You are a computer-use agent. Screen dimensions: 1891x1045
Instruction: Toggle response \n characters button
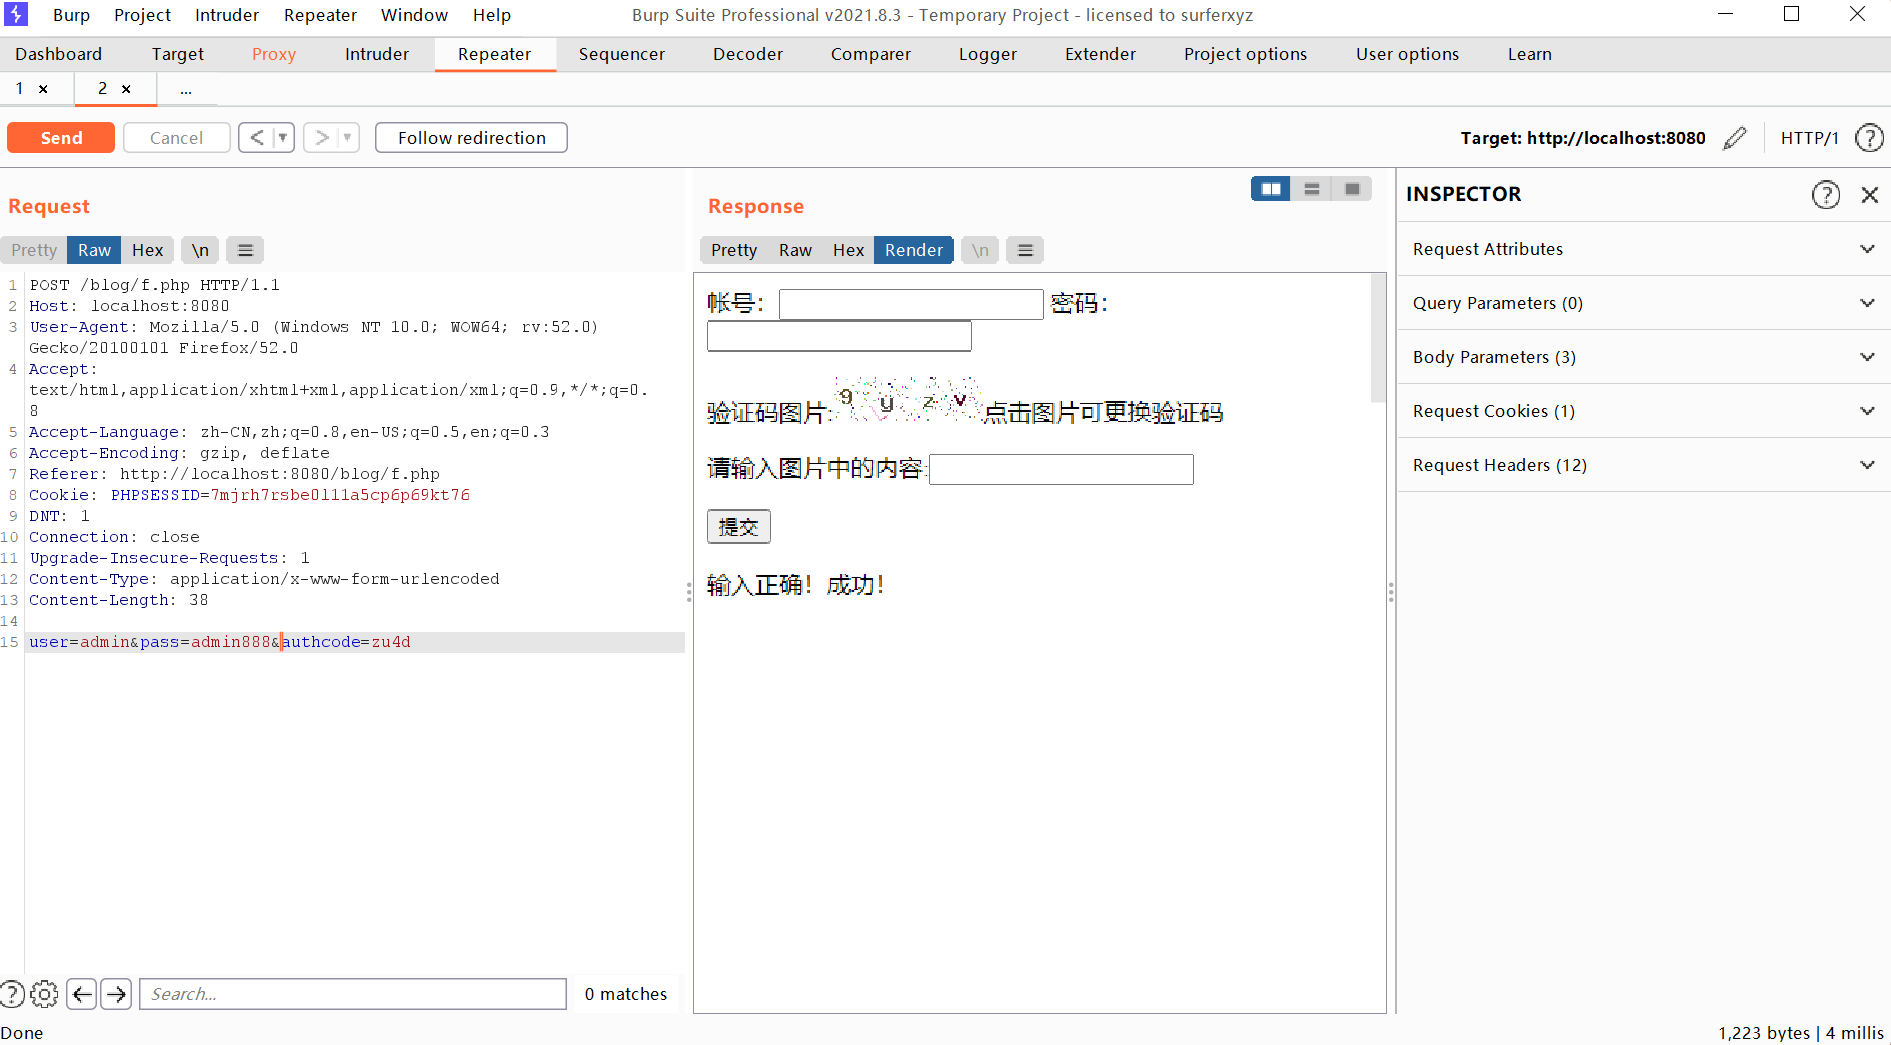point(980,250)
